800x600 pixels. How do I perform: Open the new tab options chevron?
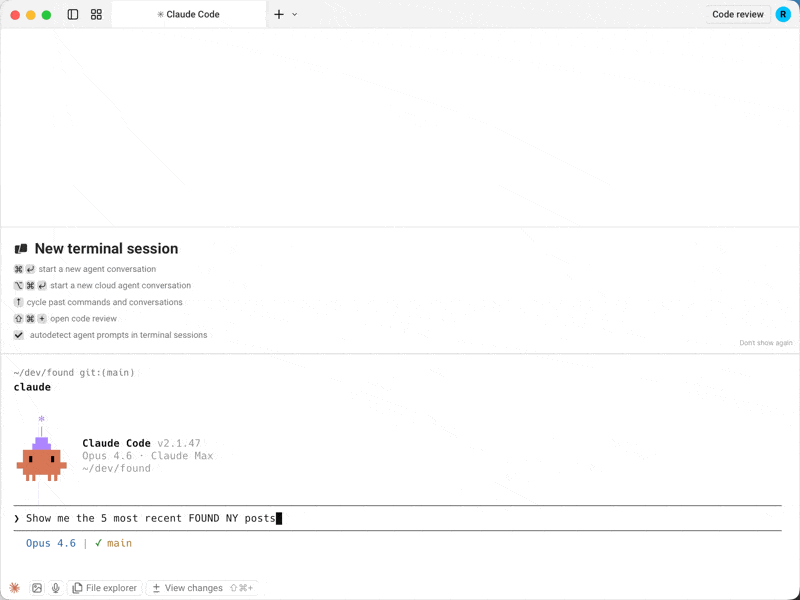pyautogui.click(x=293, y=14)
